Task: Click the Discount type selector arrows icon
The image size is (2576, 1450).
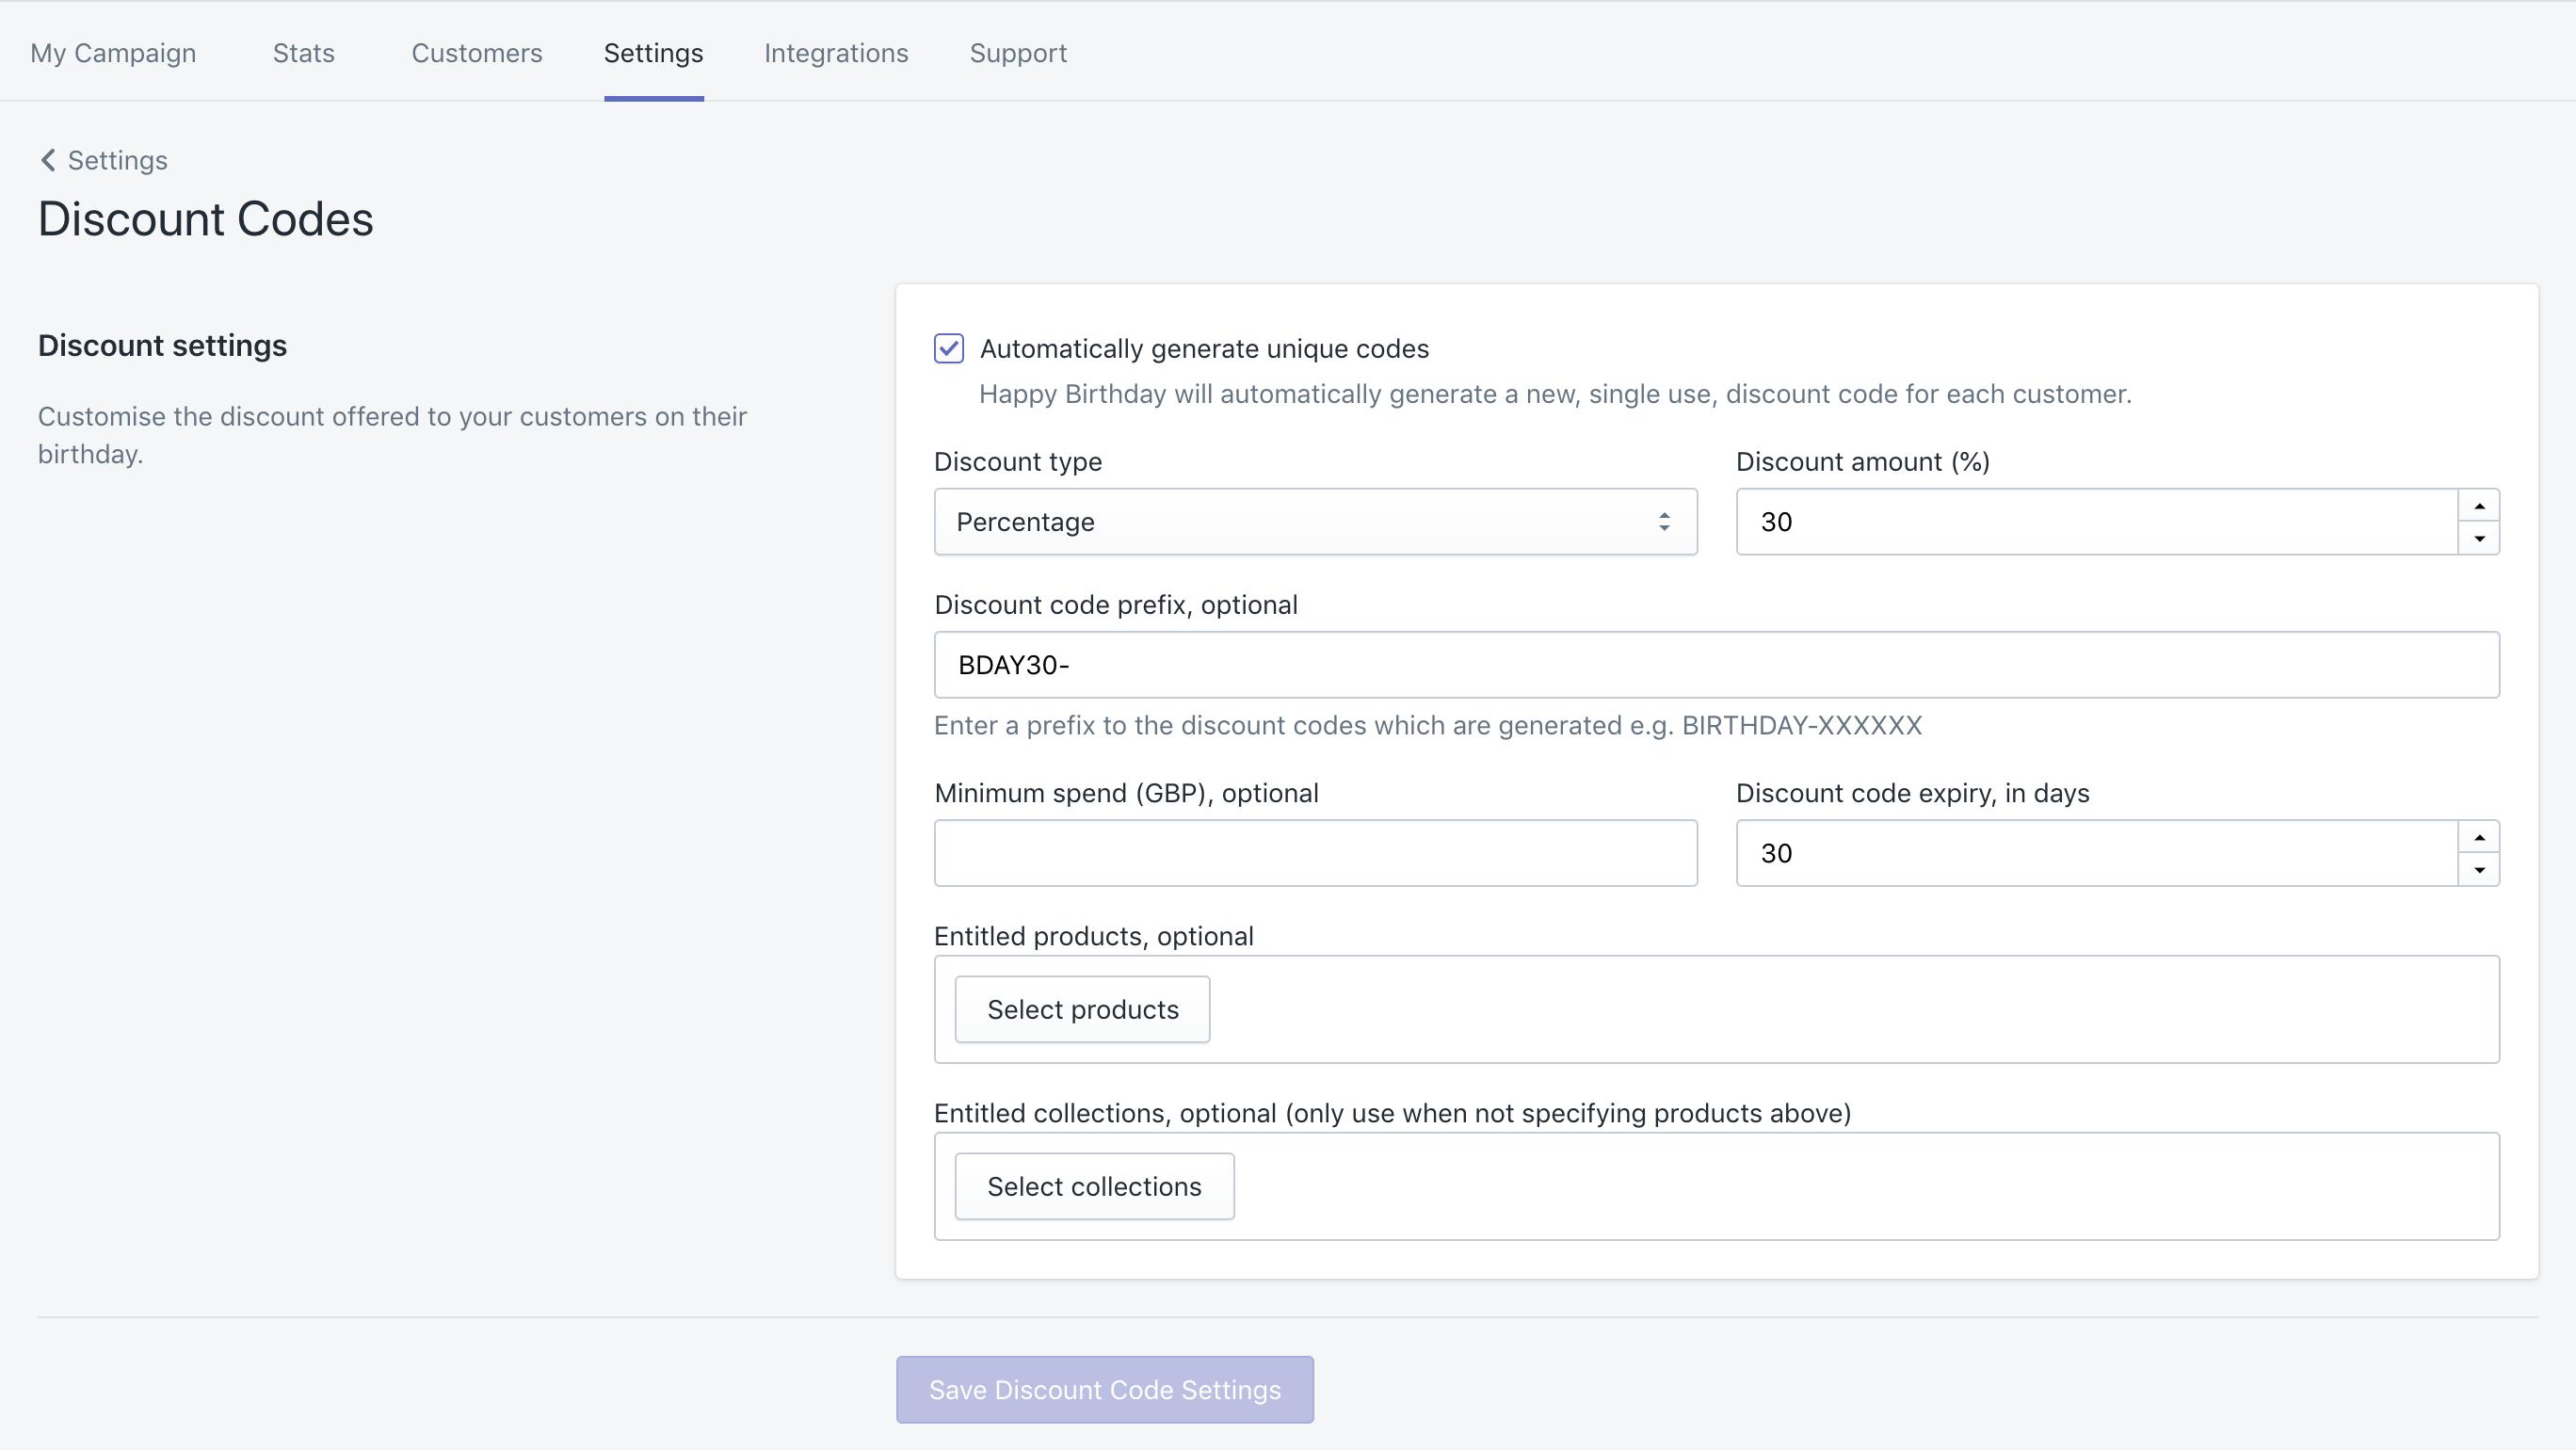Action: coord(1663,522)
